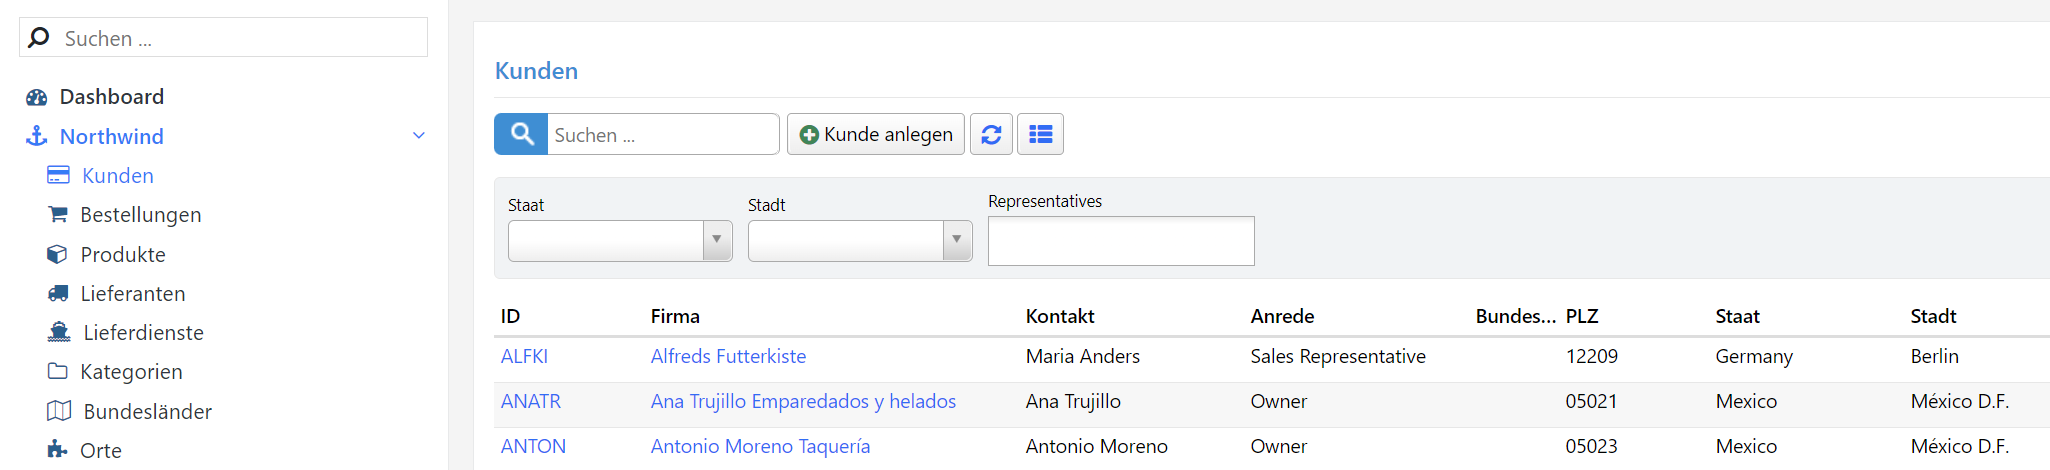
Task: Open Antonio Moreno Taquería company link
Action: (x=760, y=446)
